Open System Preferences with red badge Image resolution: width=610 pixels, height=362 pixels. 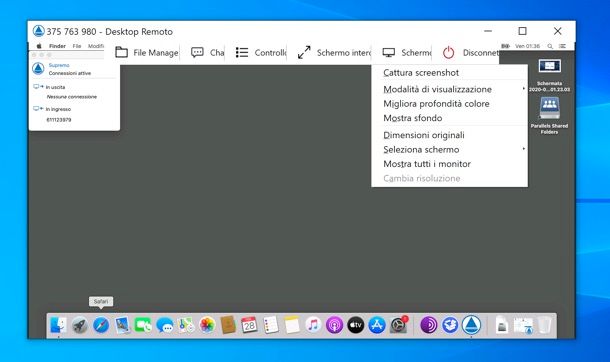pos(398,325)
